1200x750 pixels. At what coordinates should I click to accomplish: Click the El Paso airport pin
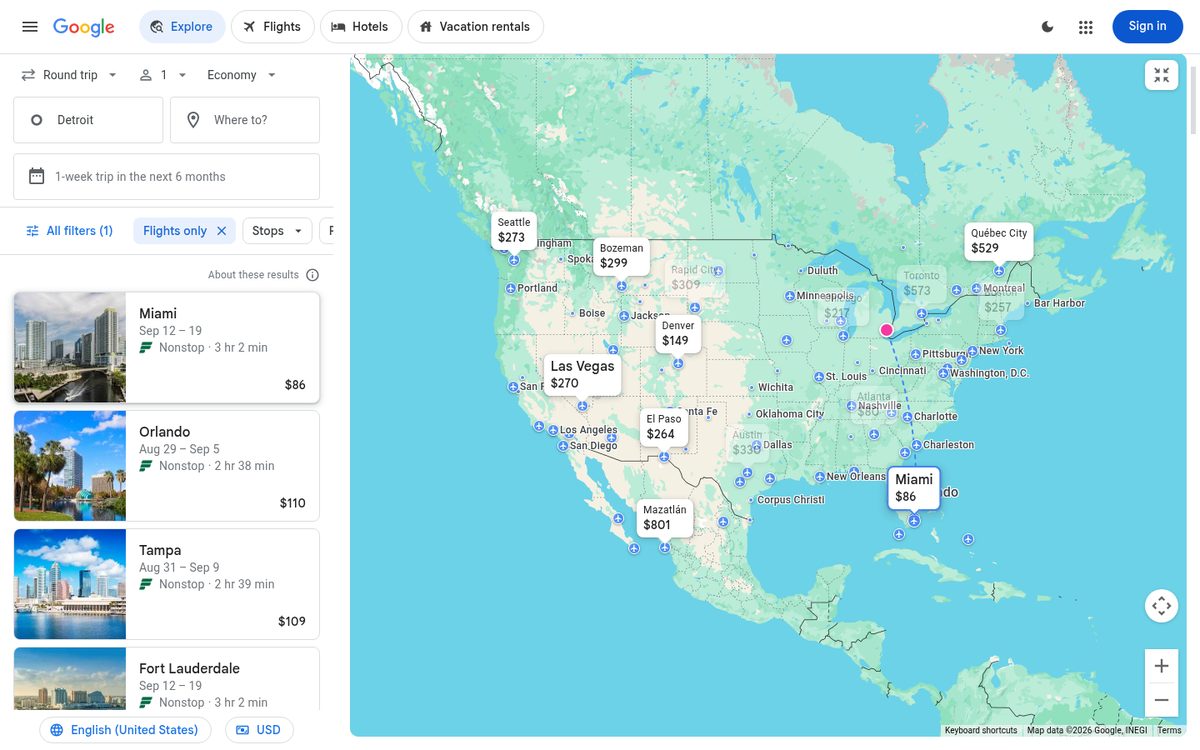[x=664, y=457]
